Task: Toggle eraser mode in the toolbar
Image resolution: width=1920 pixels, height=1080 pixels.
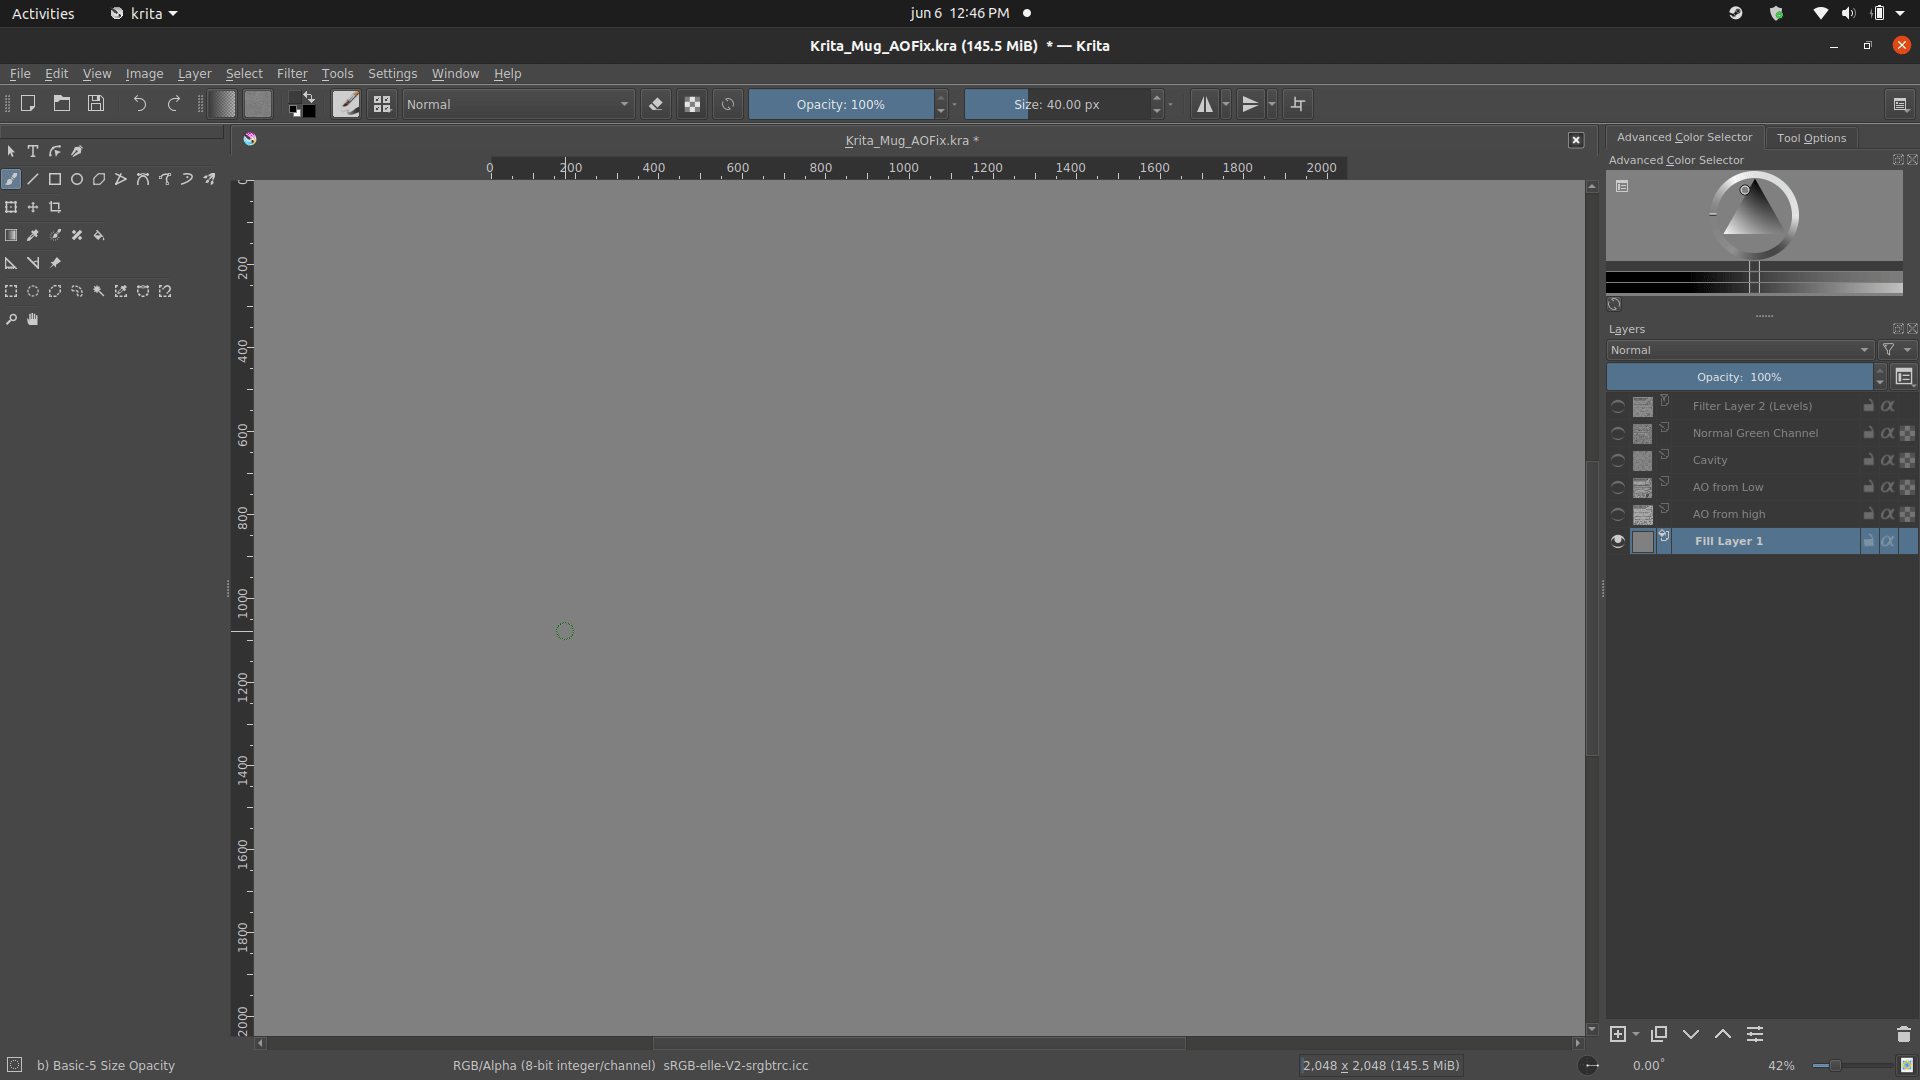Action: pos(656,104)
